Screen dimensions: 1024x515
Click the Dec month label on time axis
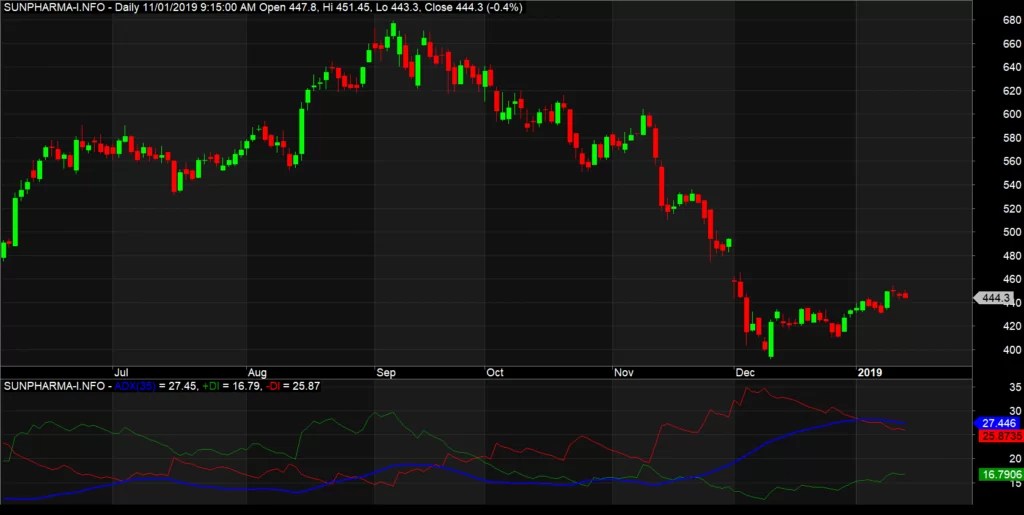[745, 373]
